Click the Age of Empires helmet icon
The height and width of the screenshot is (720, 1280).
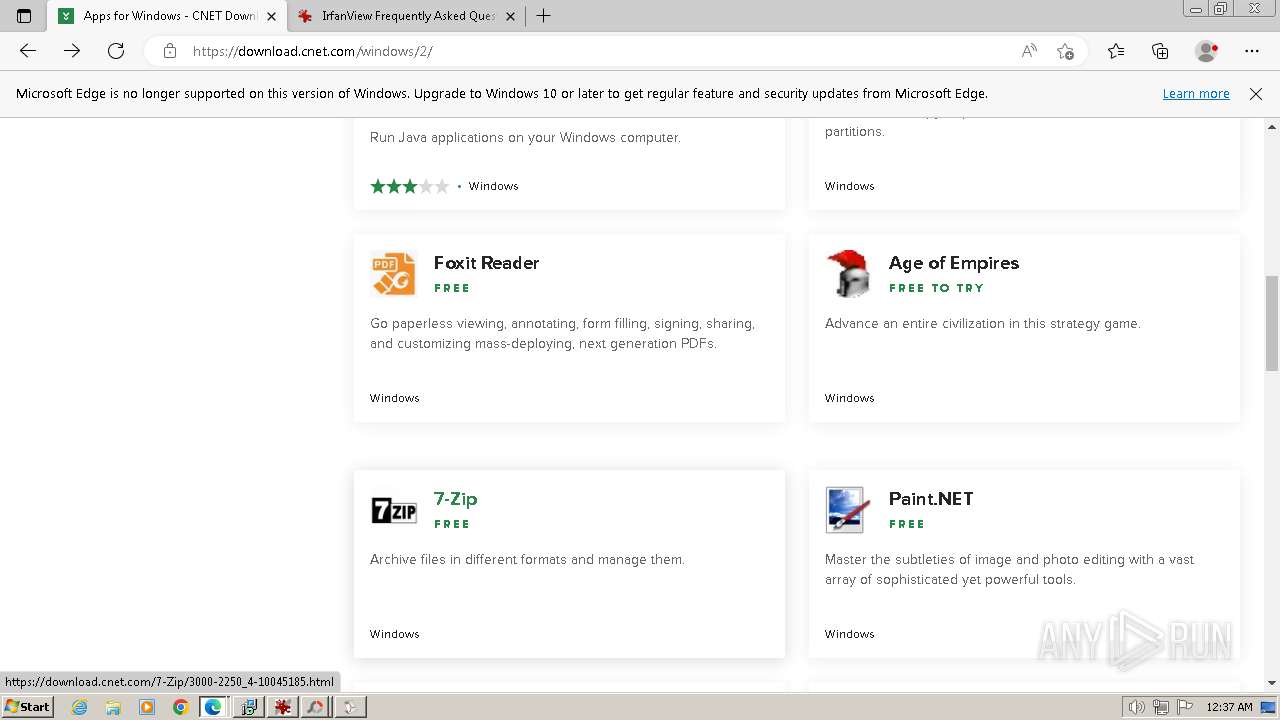tap(848, 273)
